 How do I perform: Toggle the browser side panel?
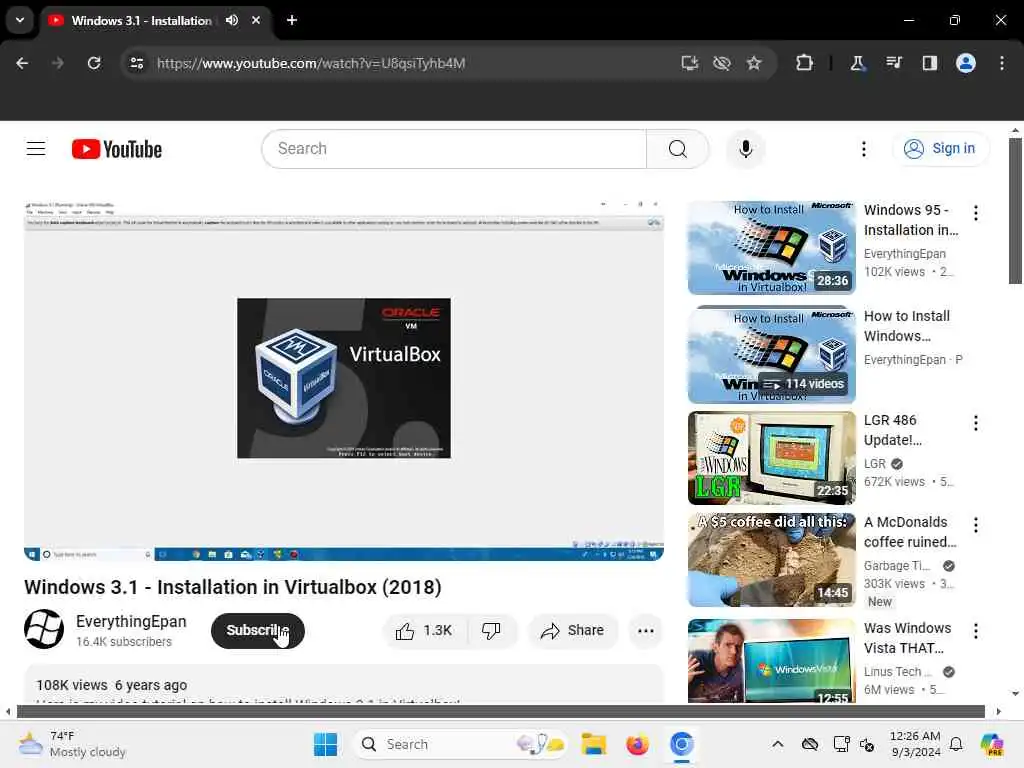pyautogui.click(x=929, y=63)
